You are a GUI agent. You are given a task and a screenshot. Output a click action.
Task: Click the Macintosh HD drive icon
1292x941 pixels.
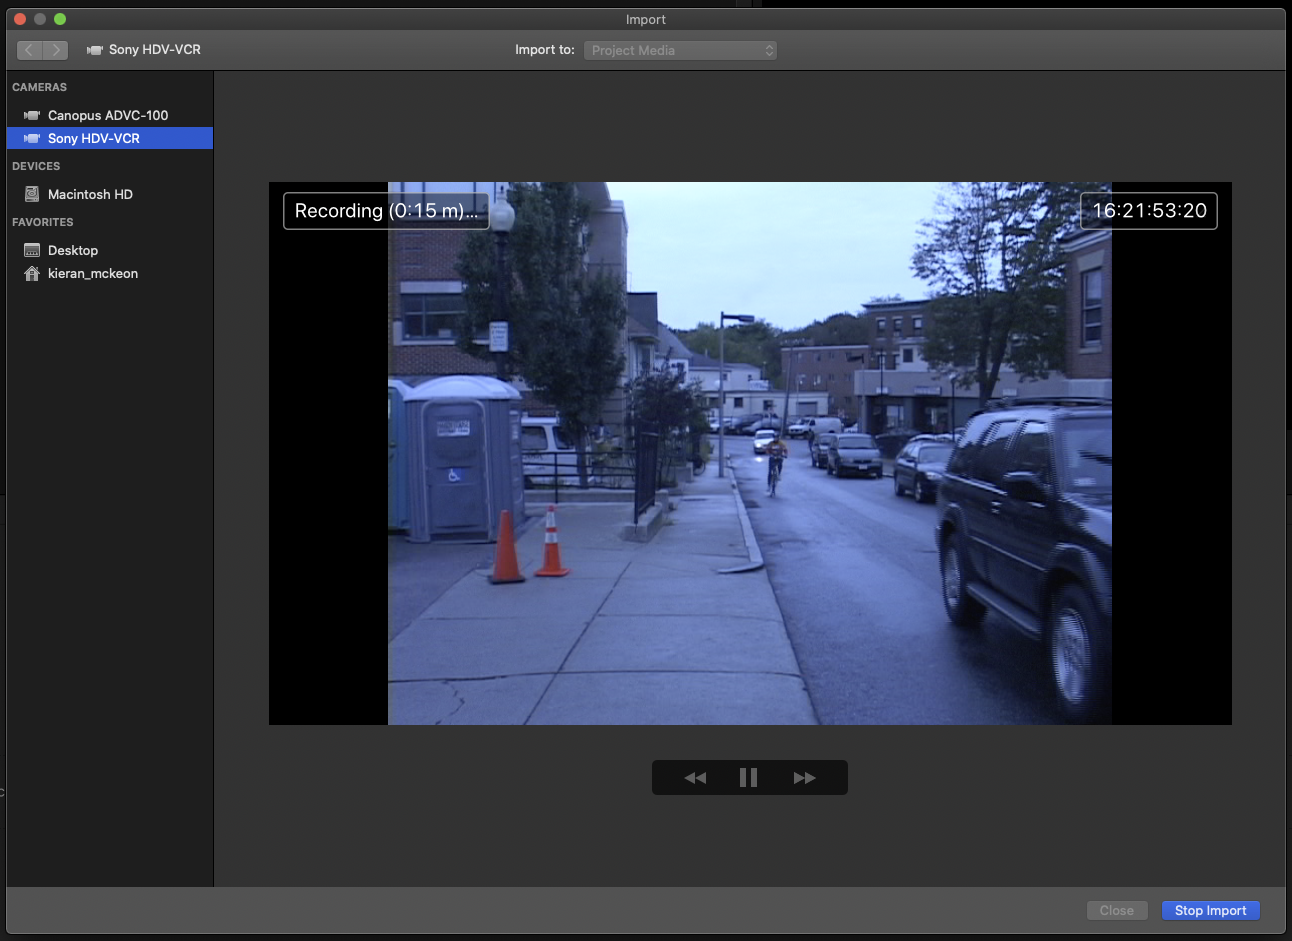click(x=32, y=194)
